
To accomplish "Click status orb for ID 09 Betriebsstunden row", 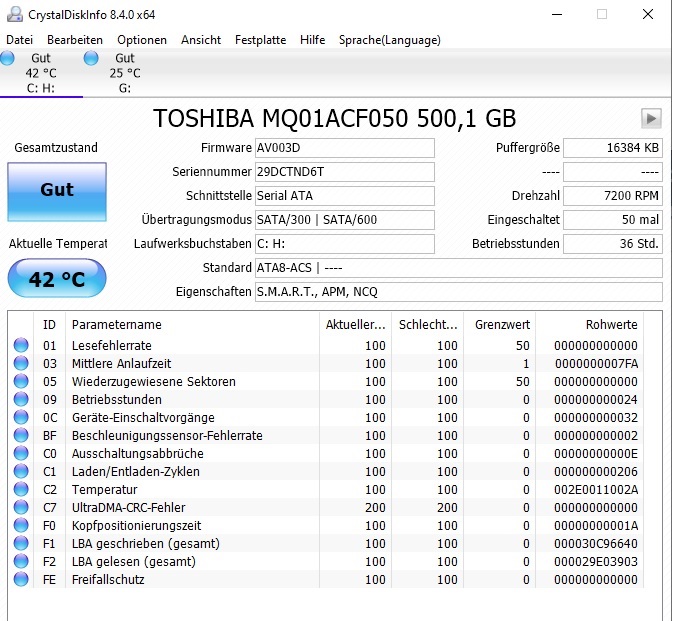I will pyautogui.click(x=21, y=399).
